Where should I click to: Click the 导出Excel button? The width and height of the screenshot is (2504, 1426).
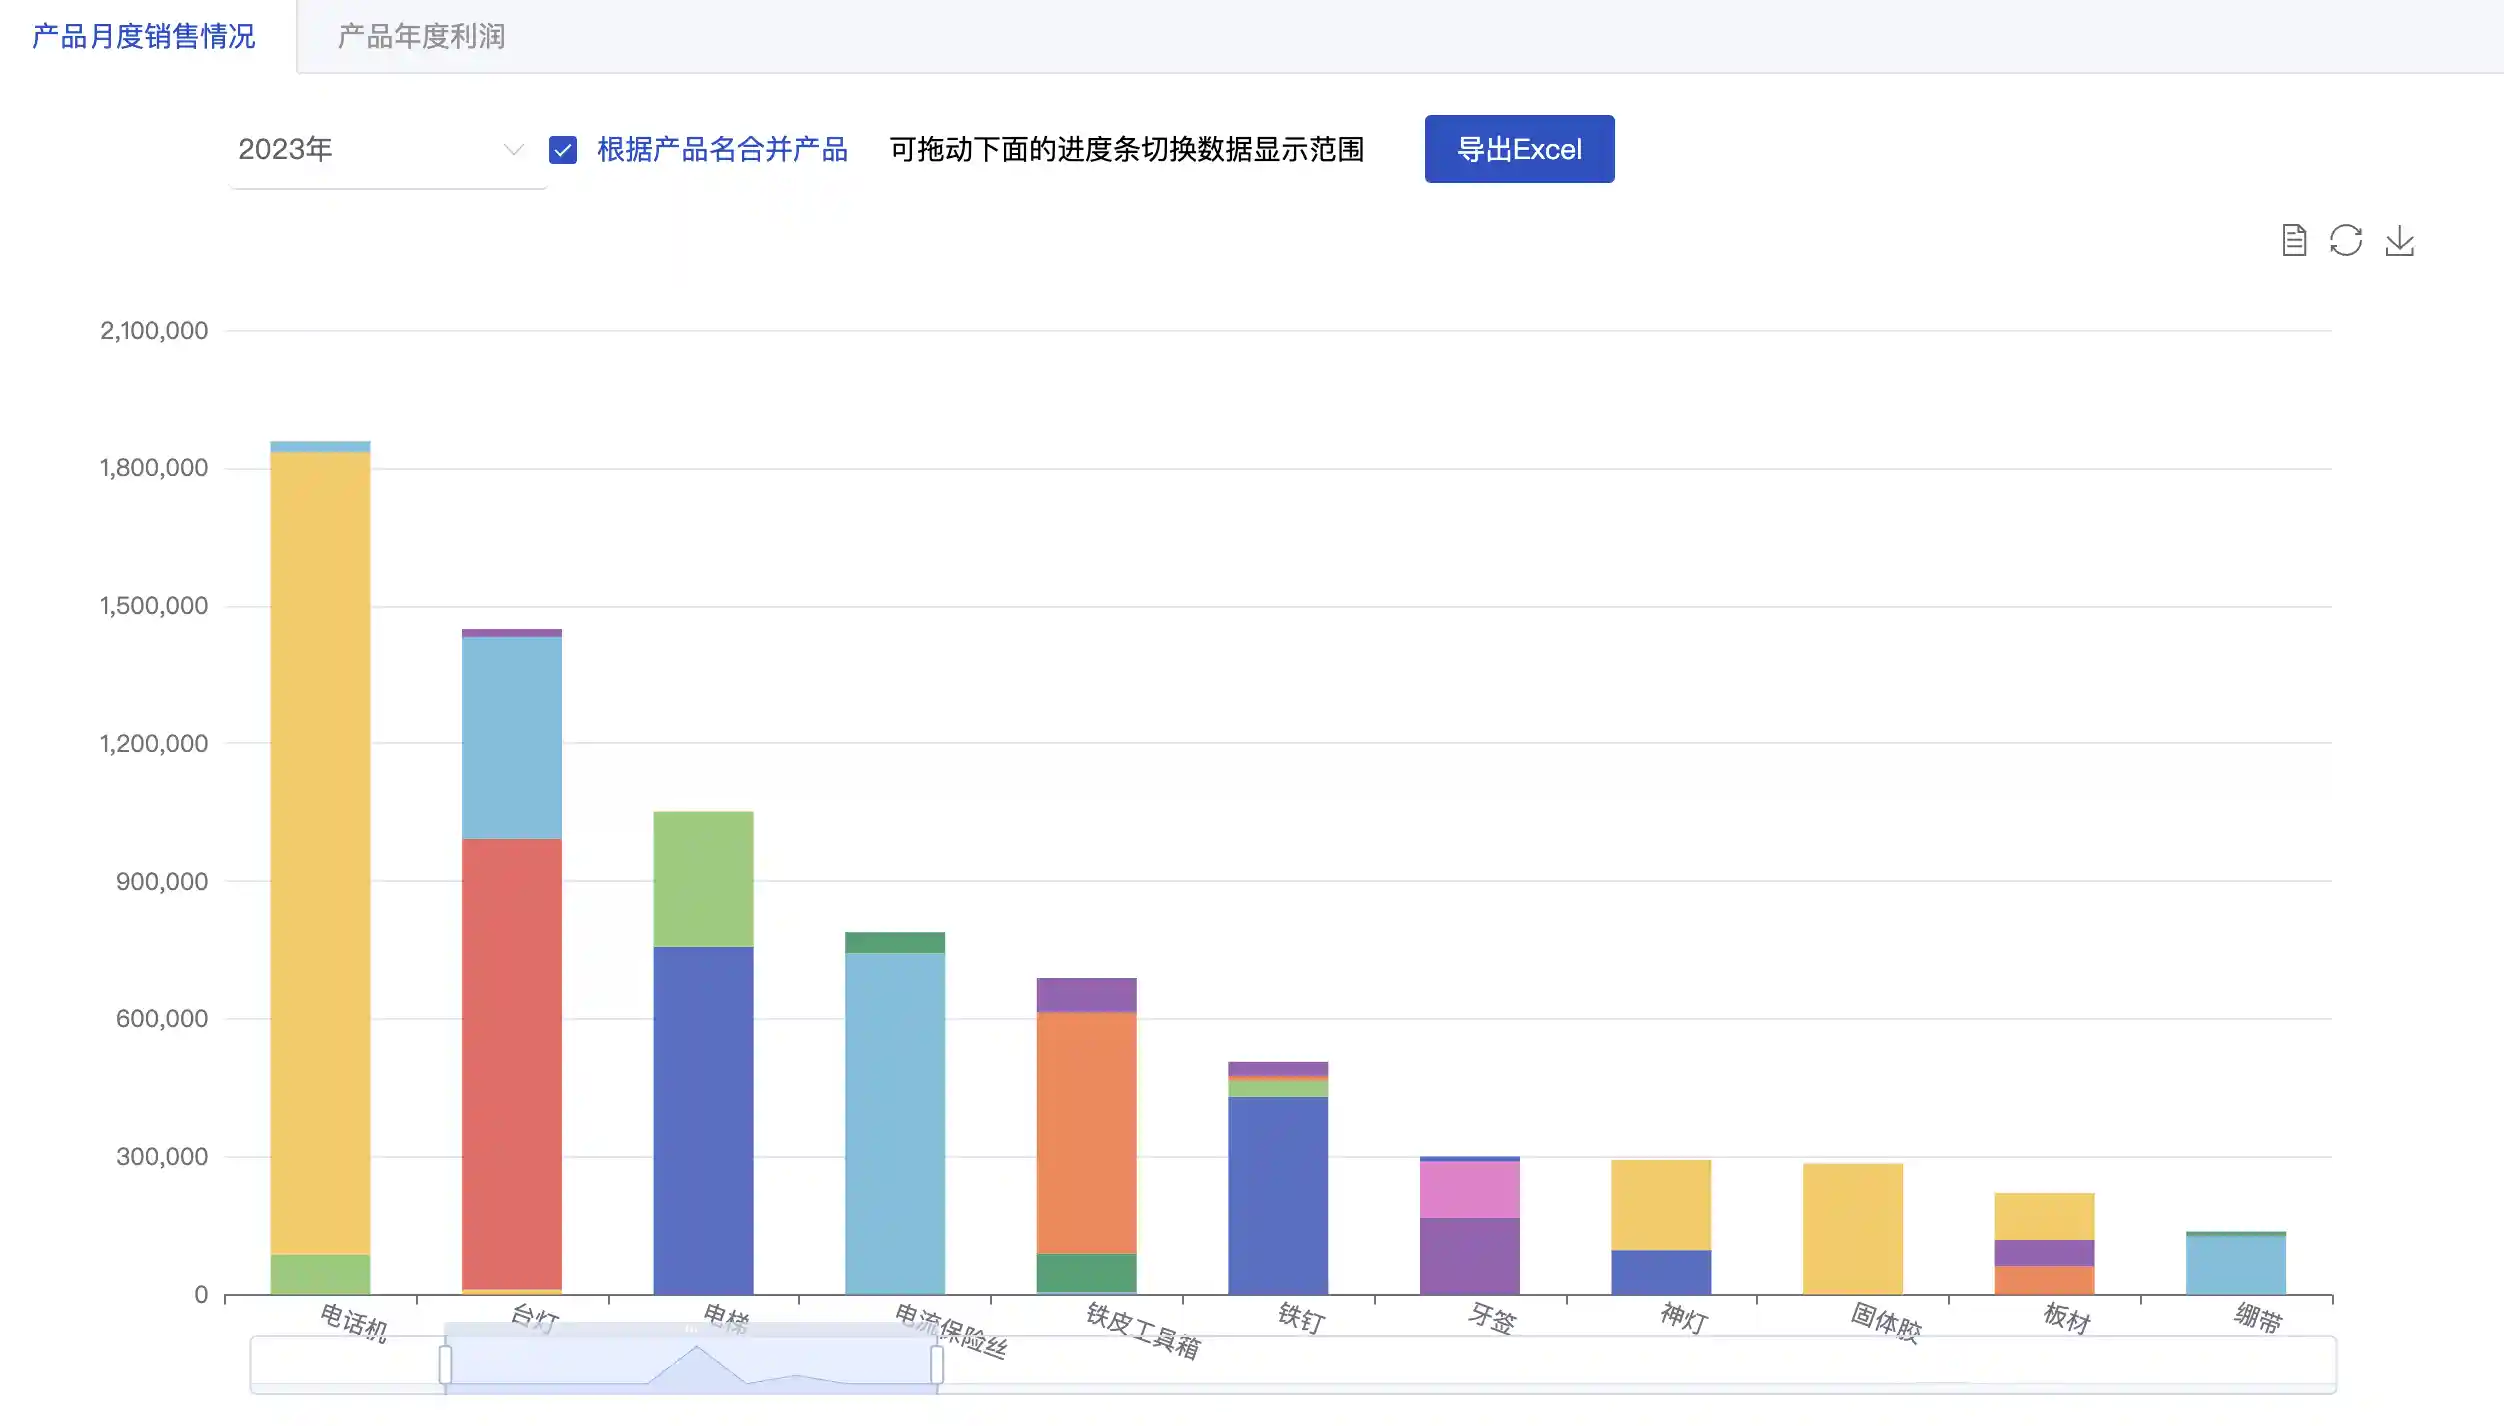[x=1519, y=149]
